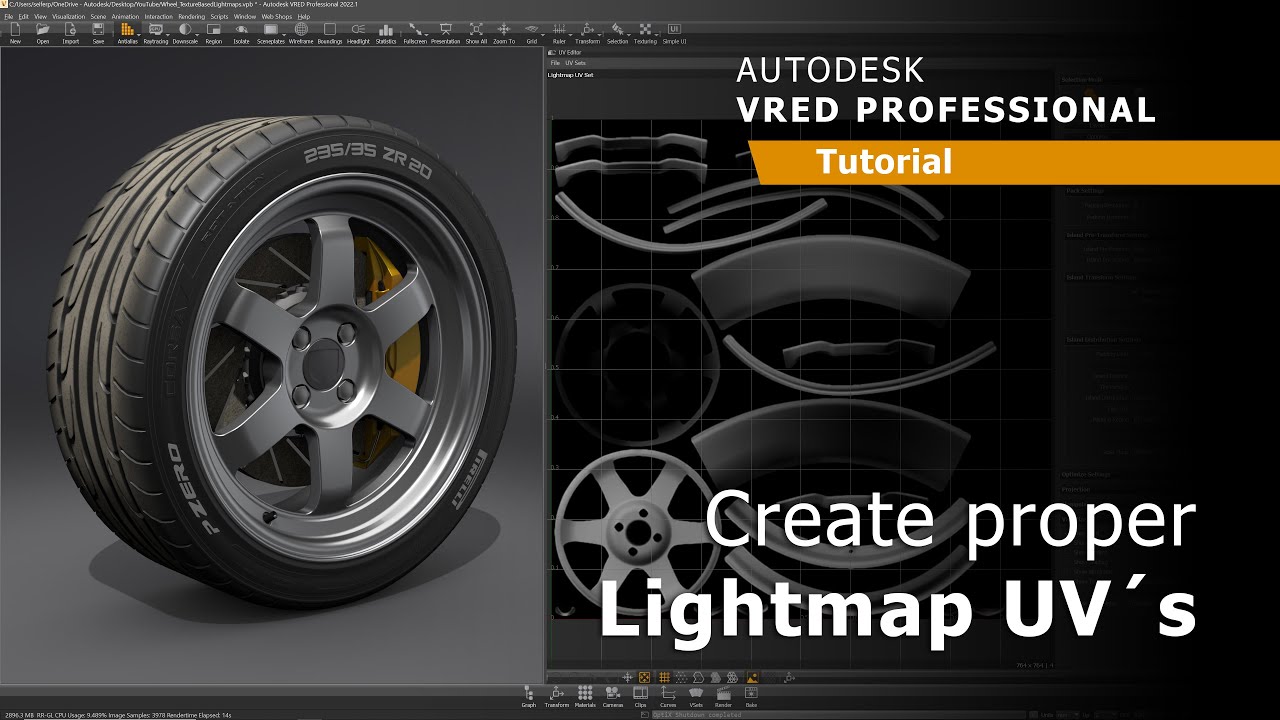1280x720 pixels.
Task: Open the Selection dropdown arrow
Action: pos(629,35)
